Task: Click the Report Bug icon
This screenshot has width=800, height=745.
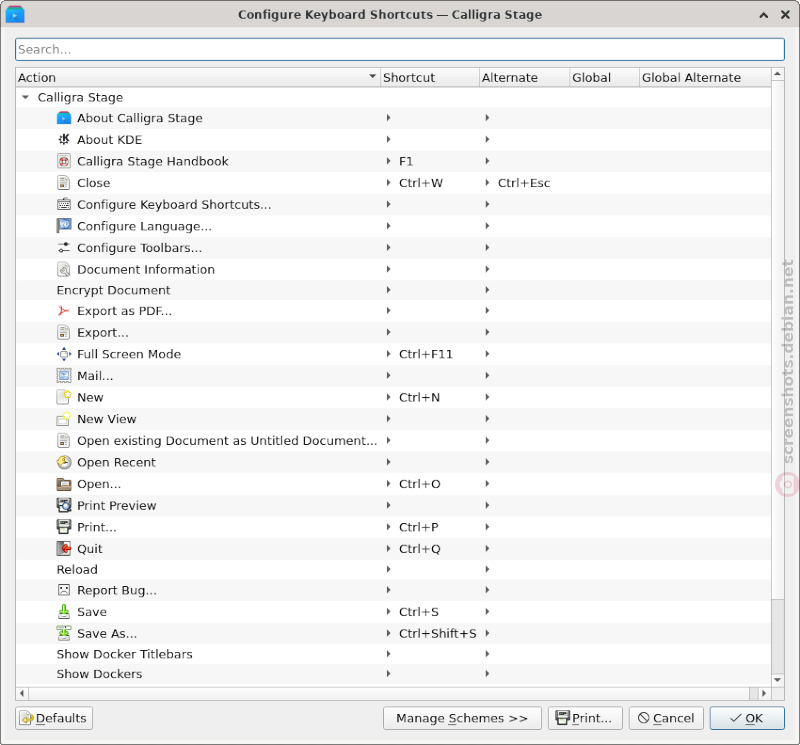Action: click(x=64, y=590)
